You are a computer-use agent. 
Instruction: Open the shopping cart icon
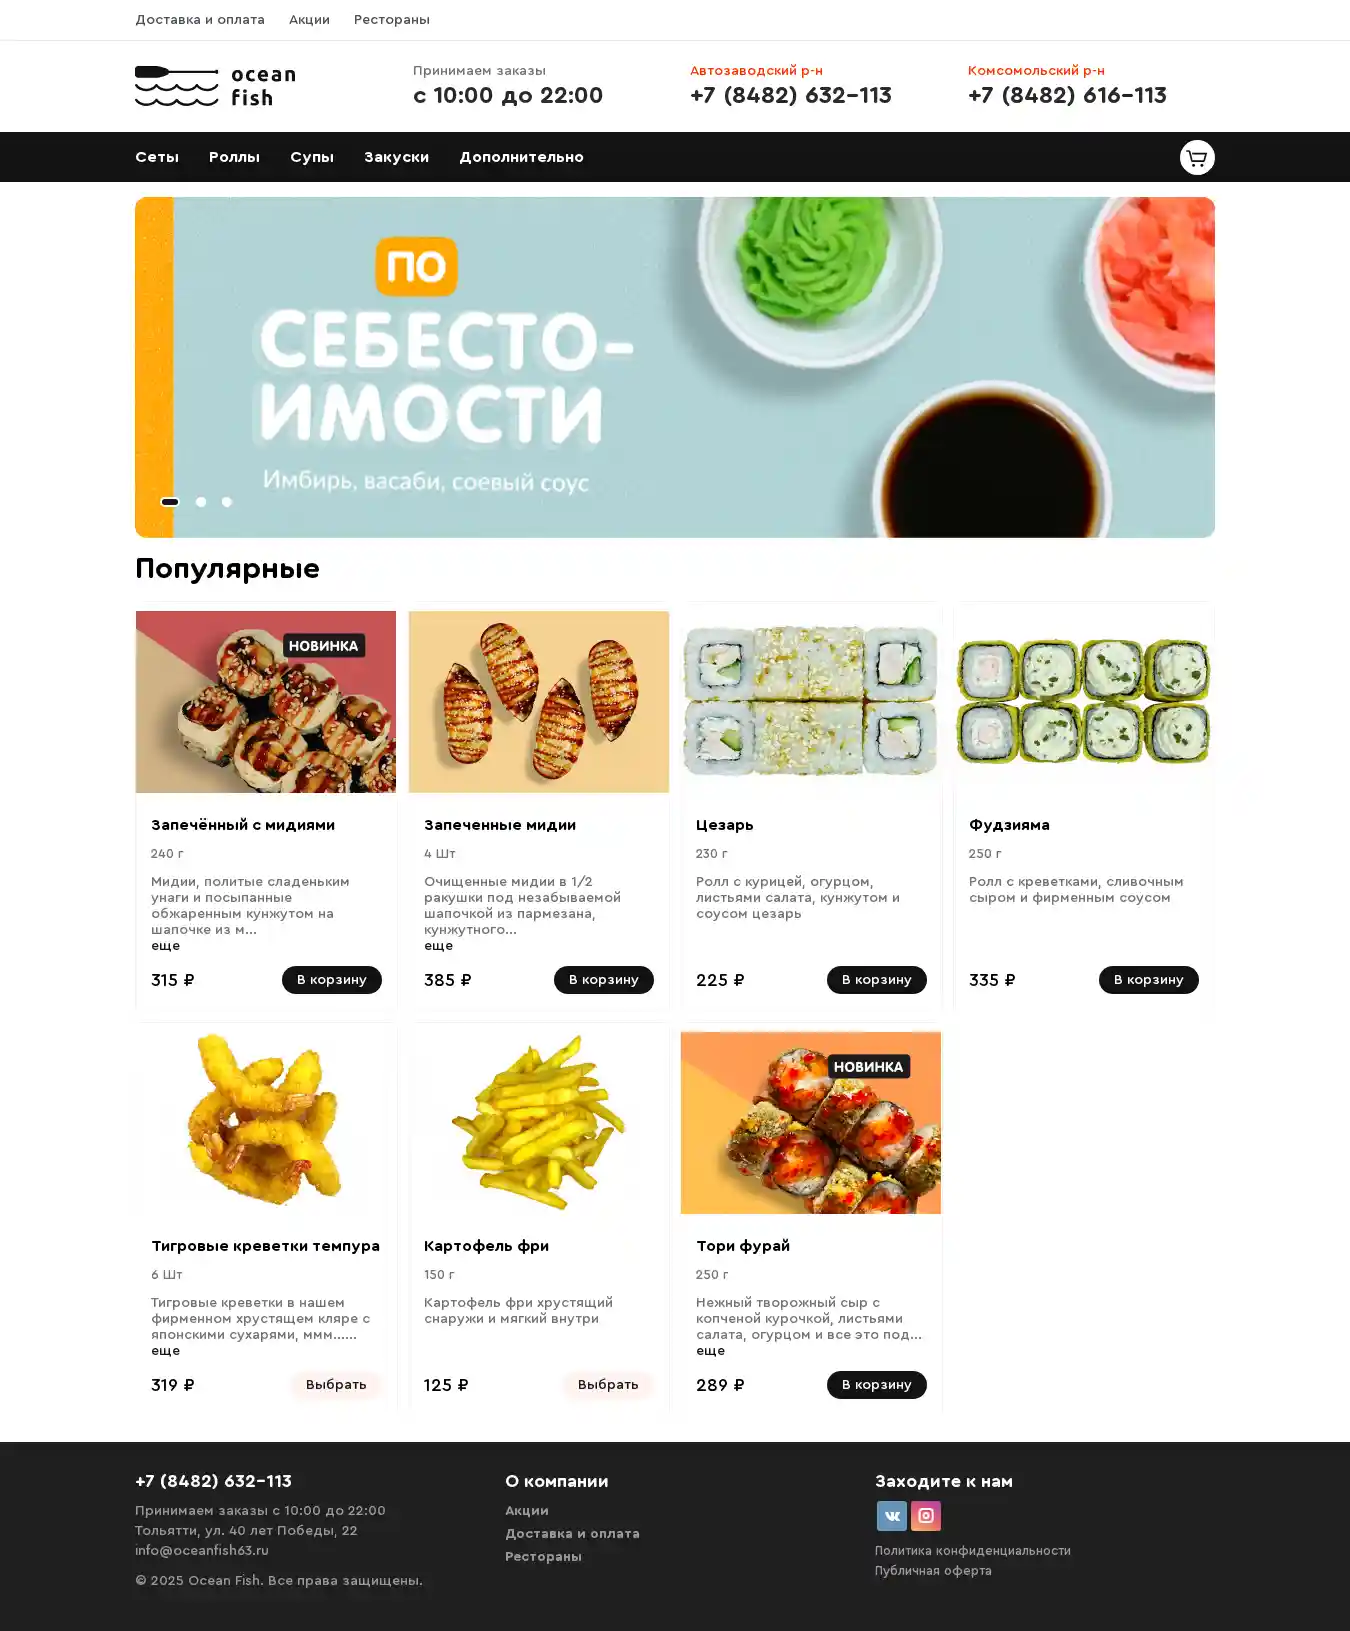pos(1197,157)
